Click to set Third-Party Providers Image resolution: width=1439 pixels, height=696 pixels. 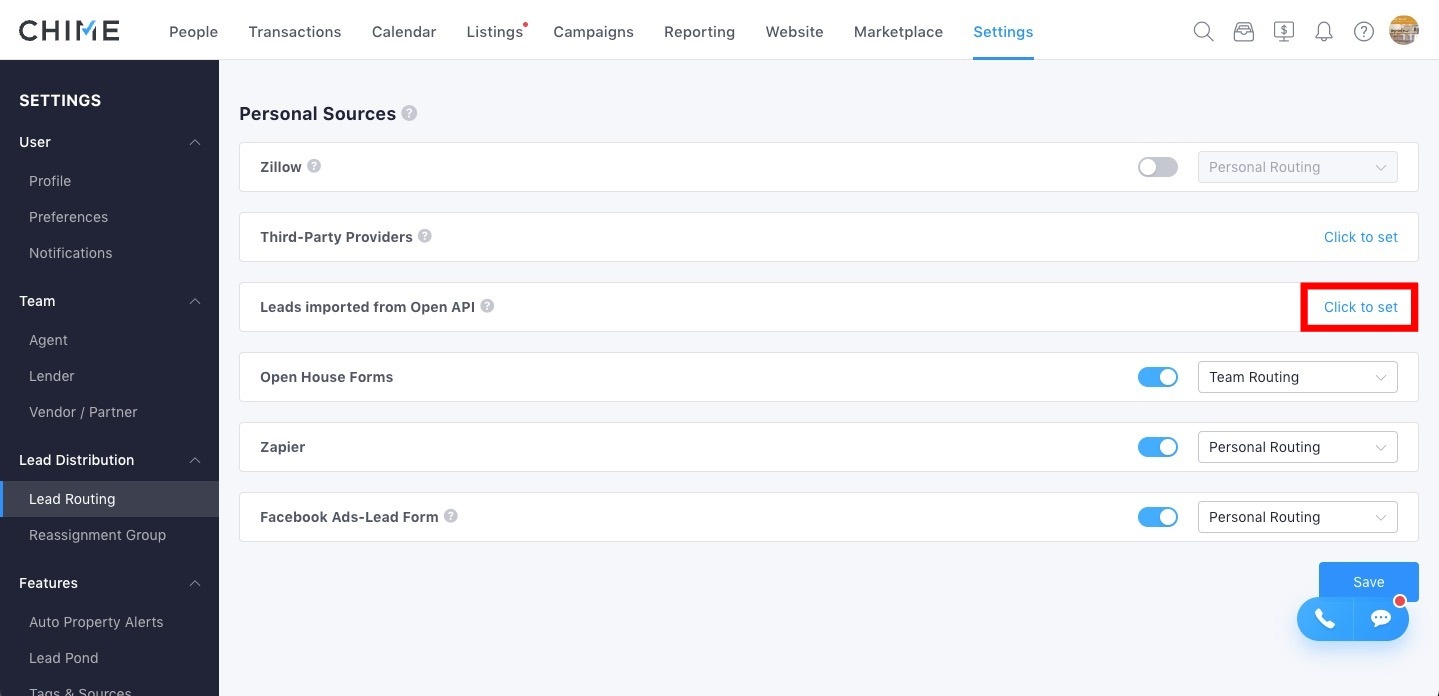point(1360,237)
